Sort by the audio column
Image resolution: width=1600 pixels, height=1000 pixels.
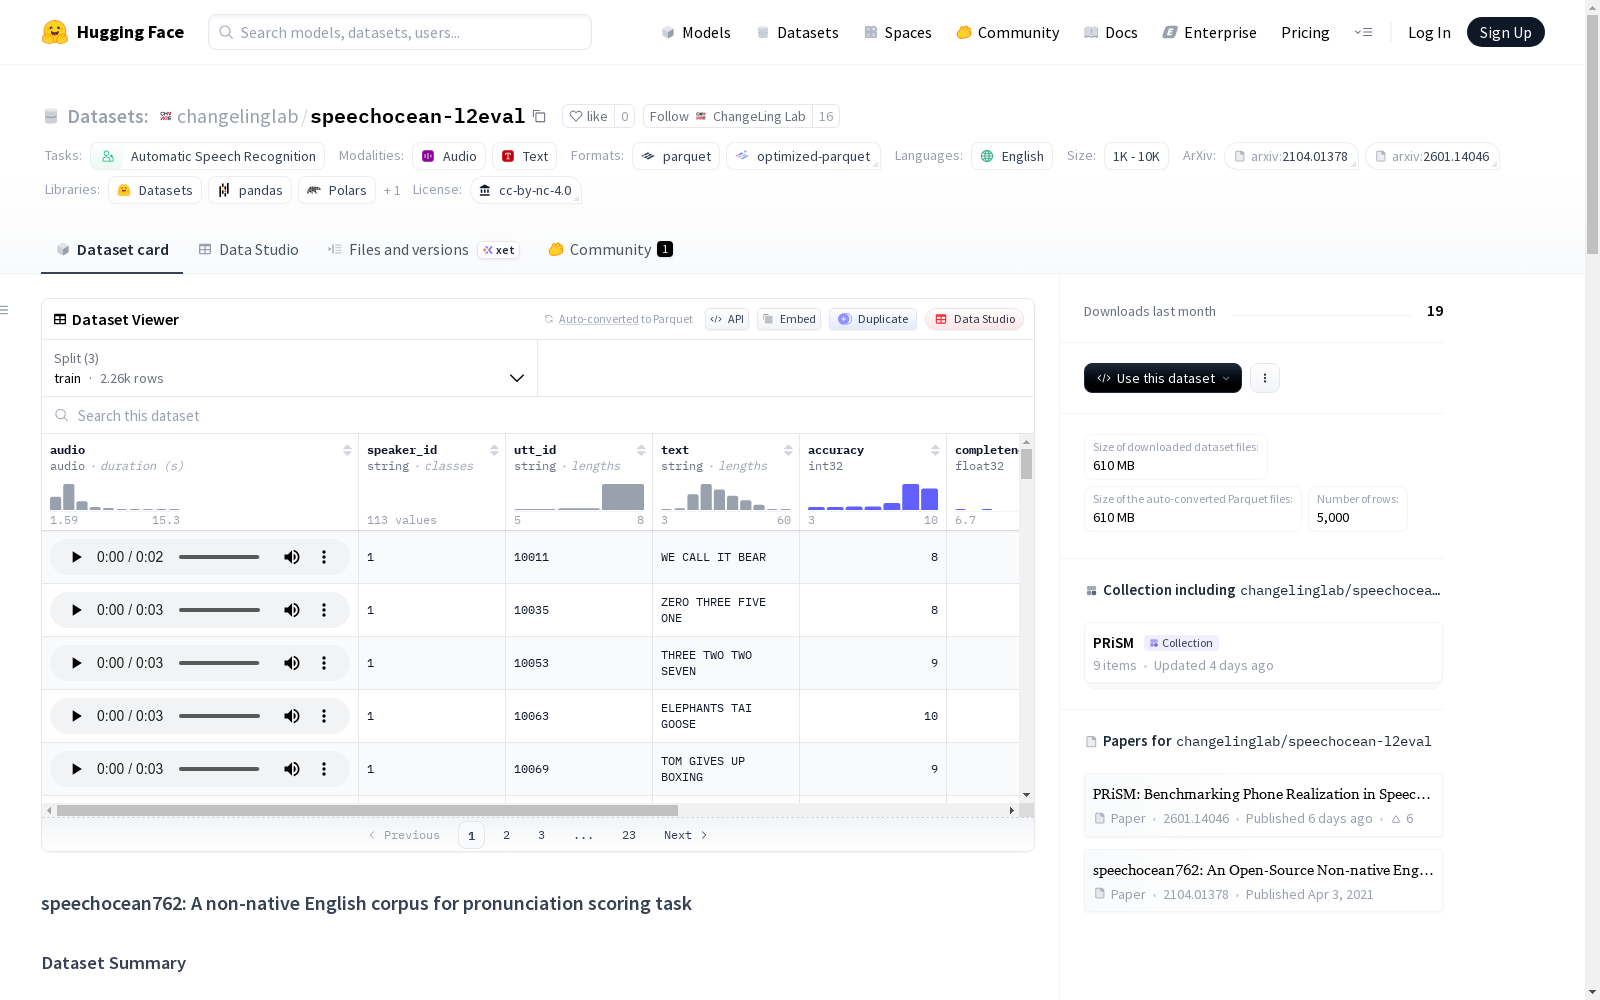[347, 450]
